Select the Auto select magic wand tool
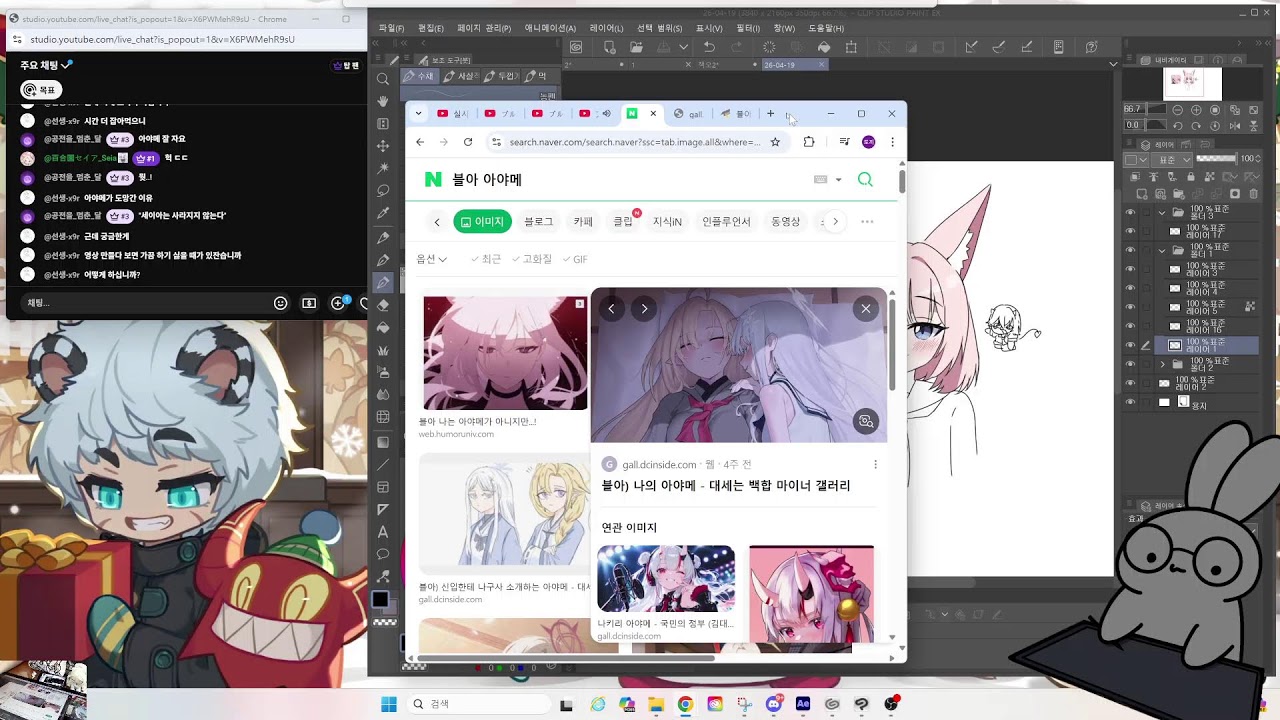This screenshot has height=720, width=1280. [383, 168]
